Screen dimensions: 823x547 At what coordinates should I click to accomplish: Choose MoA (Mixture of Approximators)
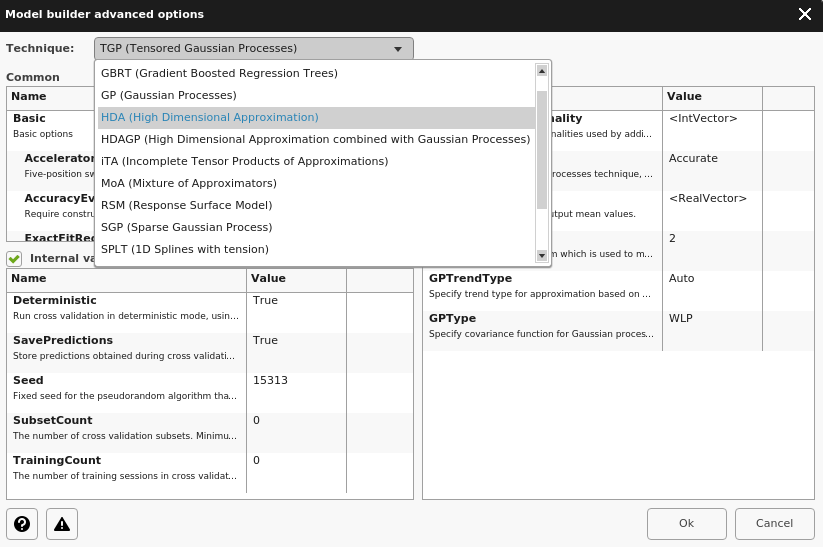[189, 183]
